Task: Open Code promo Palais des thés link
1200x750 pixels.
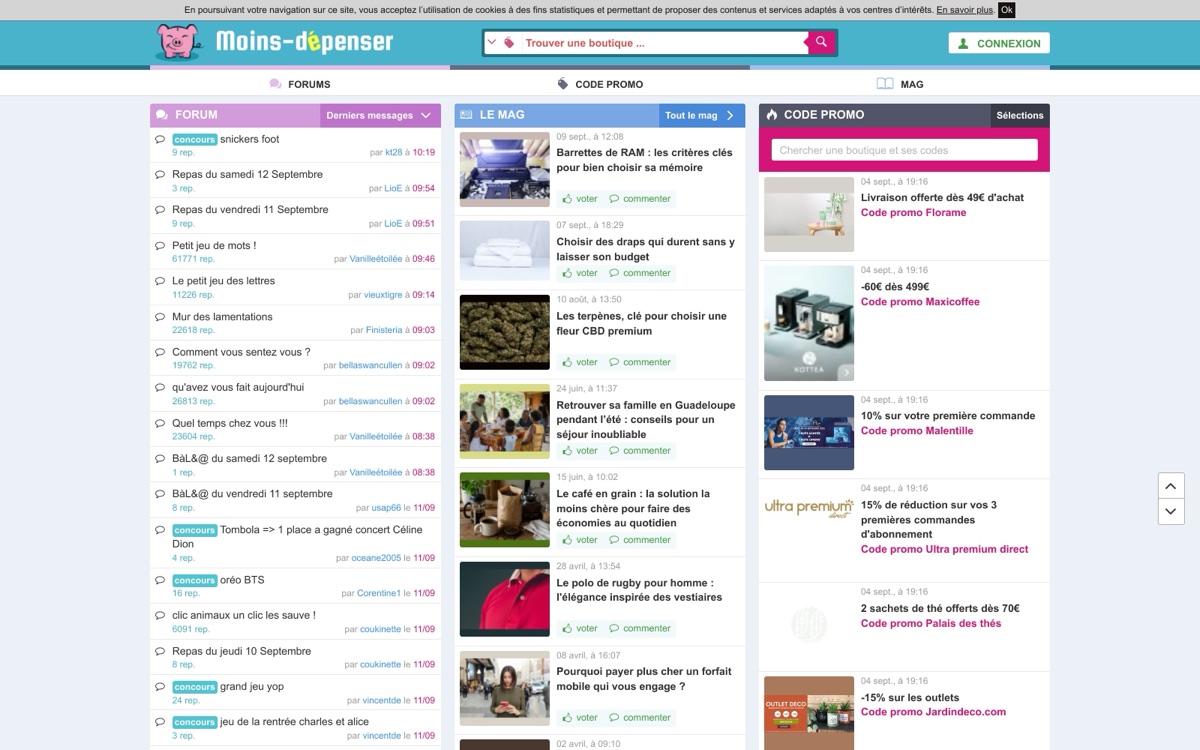Action: tap(931, 623)
